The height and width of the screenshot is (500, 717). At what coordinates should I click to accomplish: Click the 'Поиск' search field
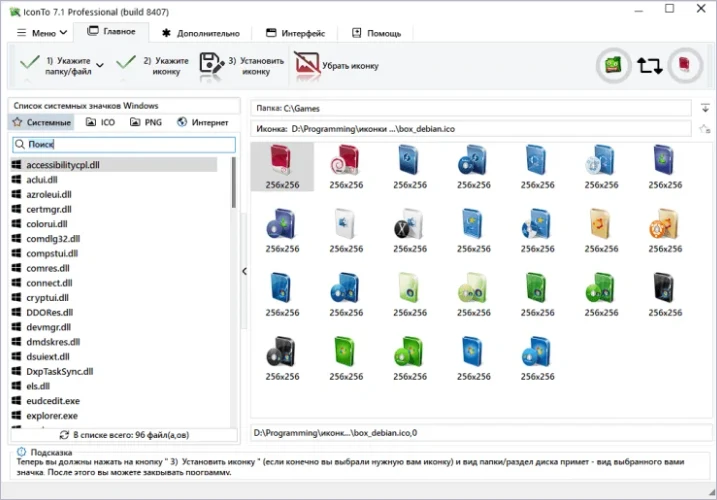click(x=123, y=144)
